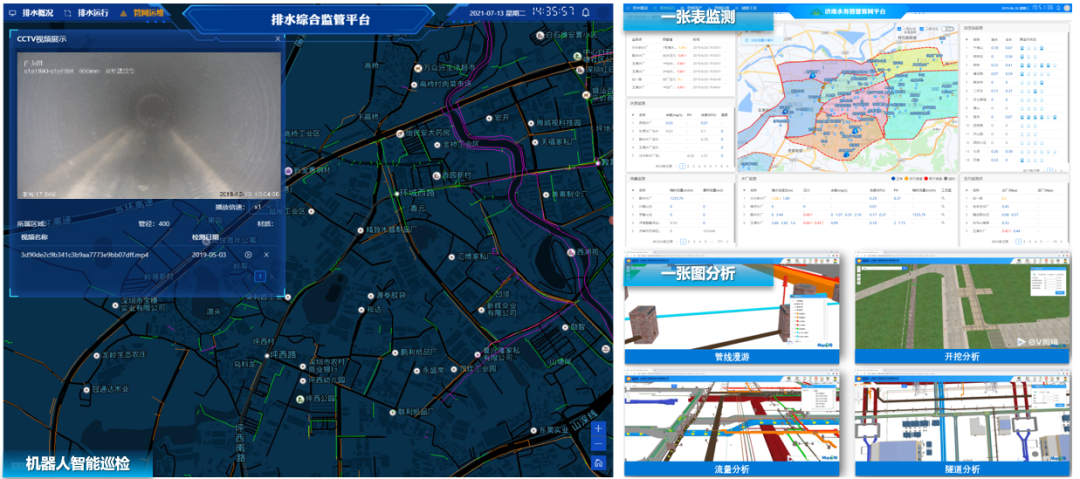
Task: Delete the 3d90de2c...mp4 video row
Action: 266,255
